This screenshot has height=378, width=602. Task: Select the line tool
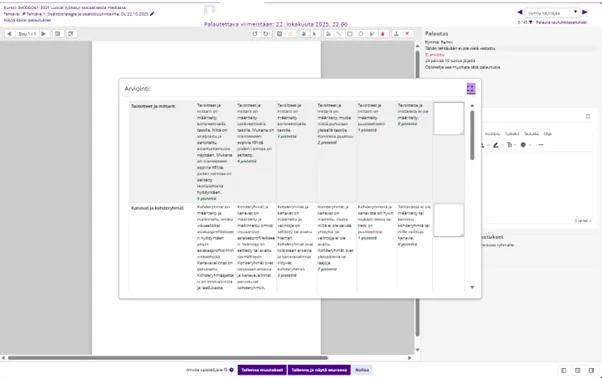(339, 34)
